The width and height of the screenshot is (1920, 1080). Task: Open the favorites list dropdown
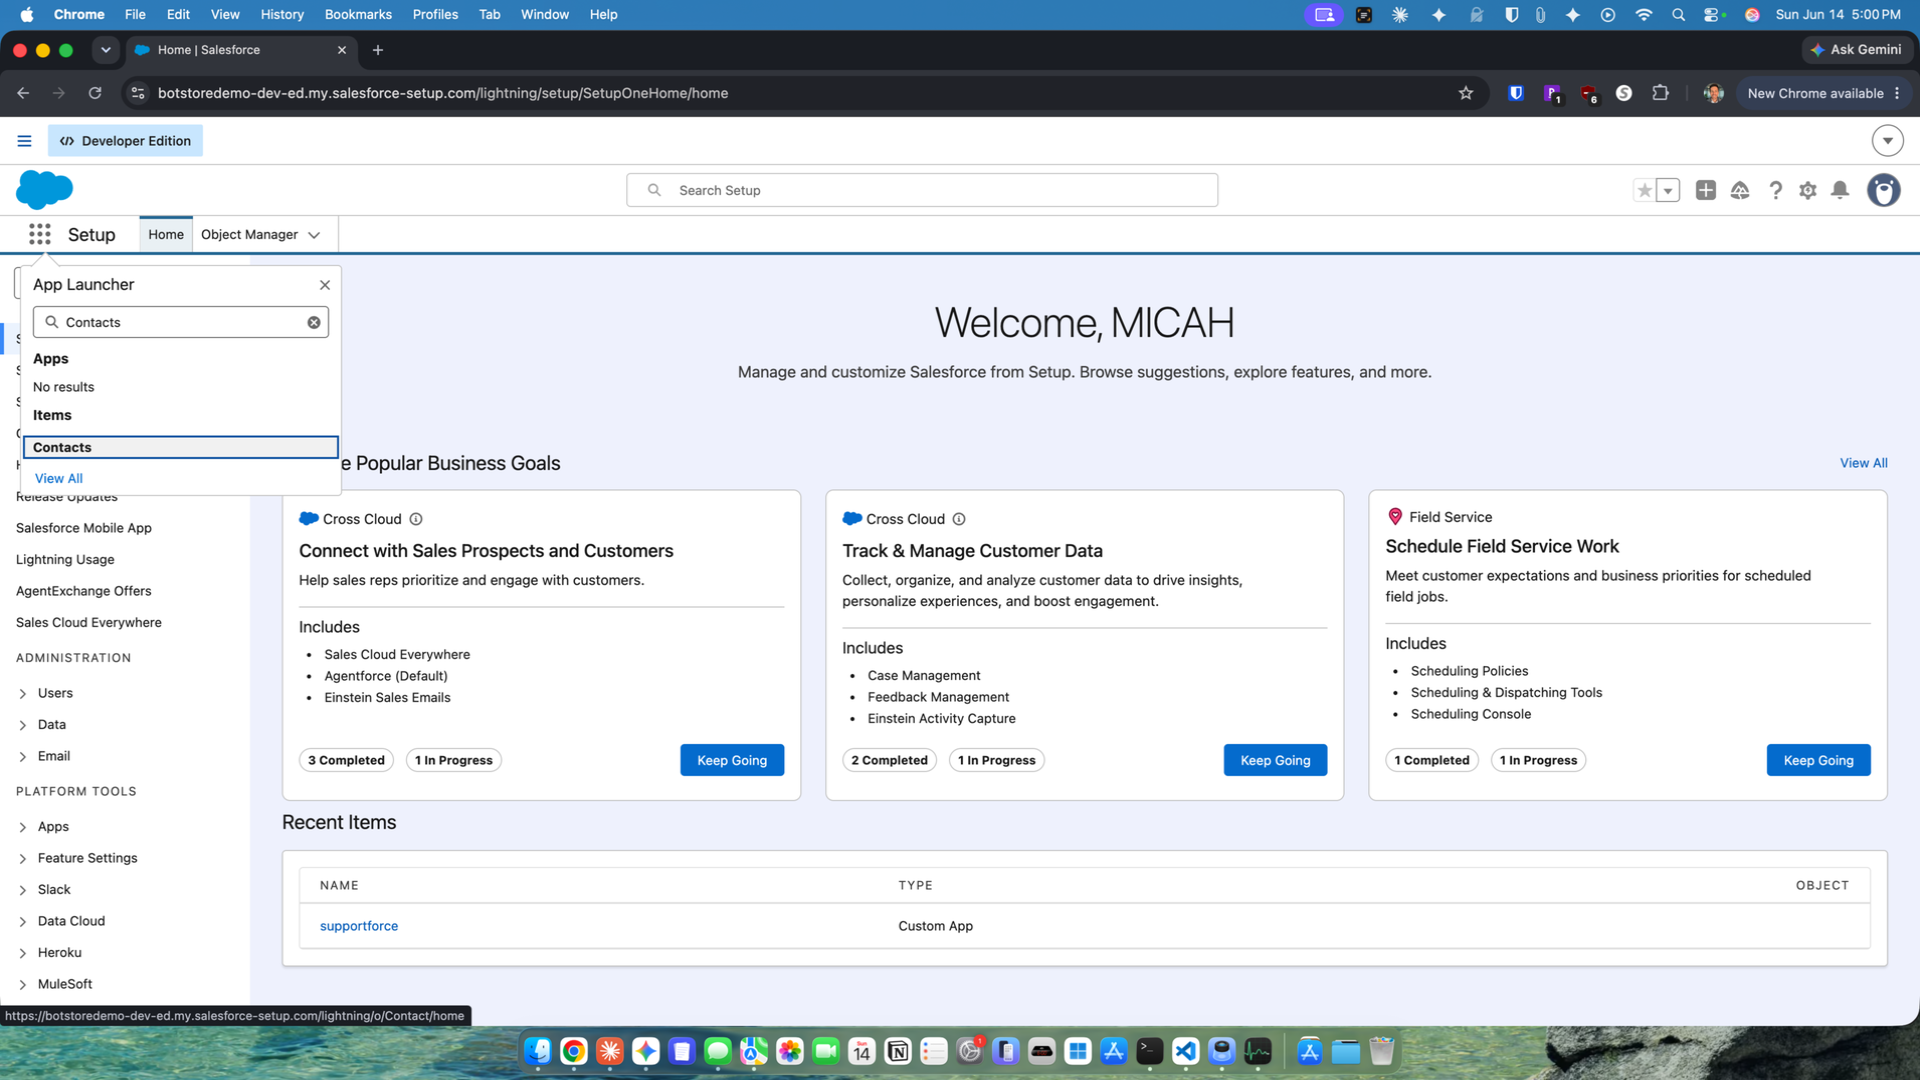[x=1668, y=190]
